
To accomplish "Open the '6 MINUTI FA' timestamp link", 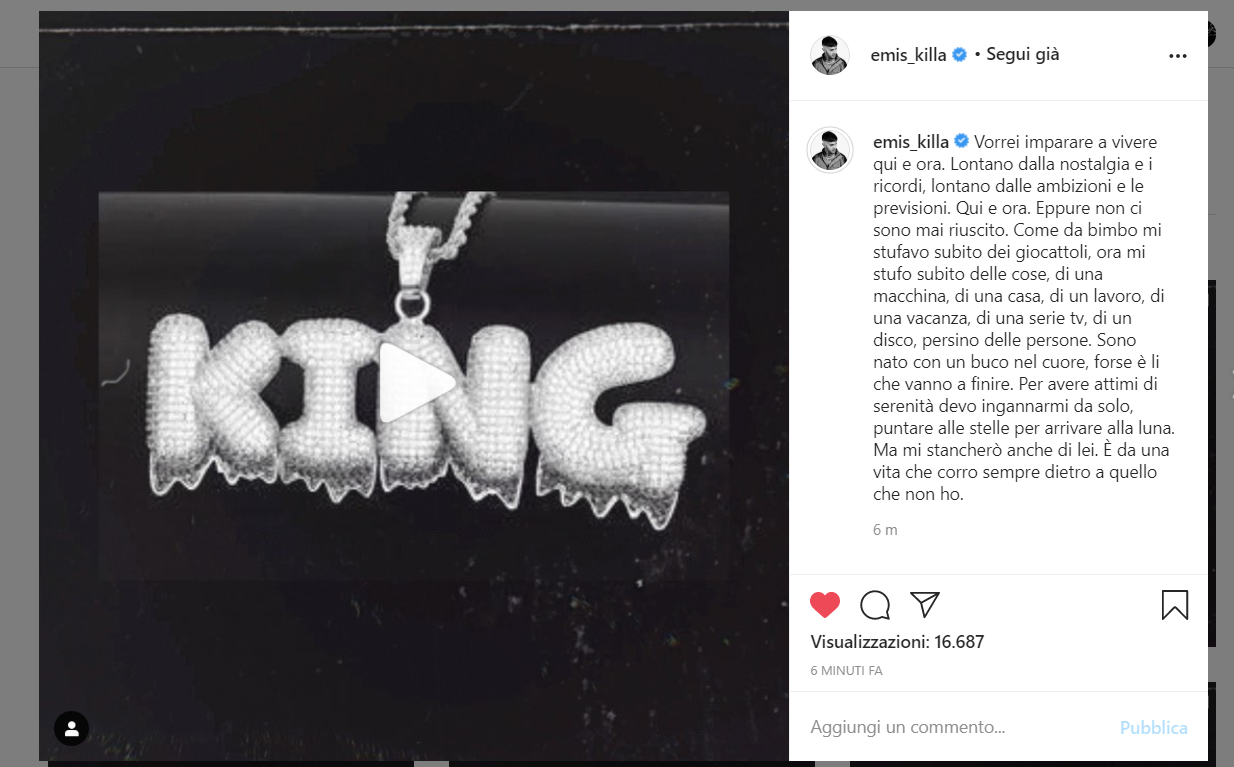I will [x=846, y=670].
